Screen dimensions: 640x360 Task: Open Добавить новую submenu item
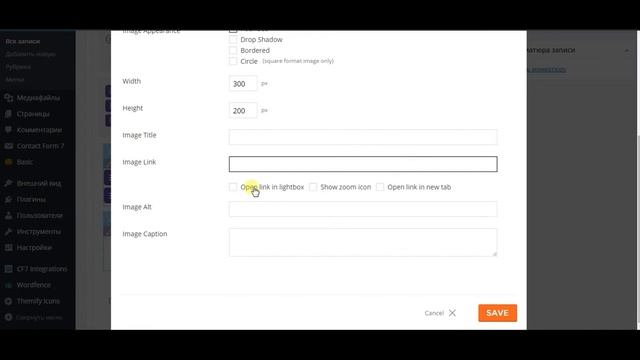coord(30,54)
